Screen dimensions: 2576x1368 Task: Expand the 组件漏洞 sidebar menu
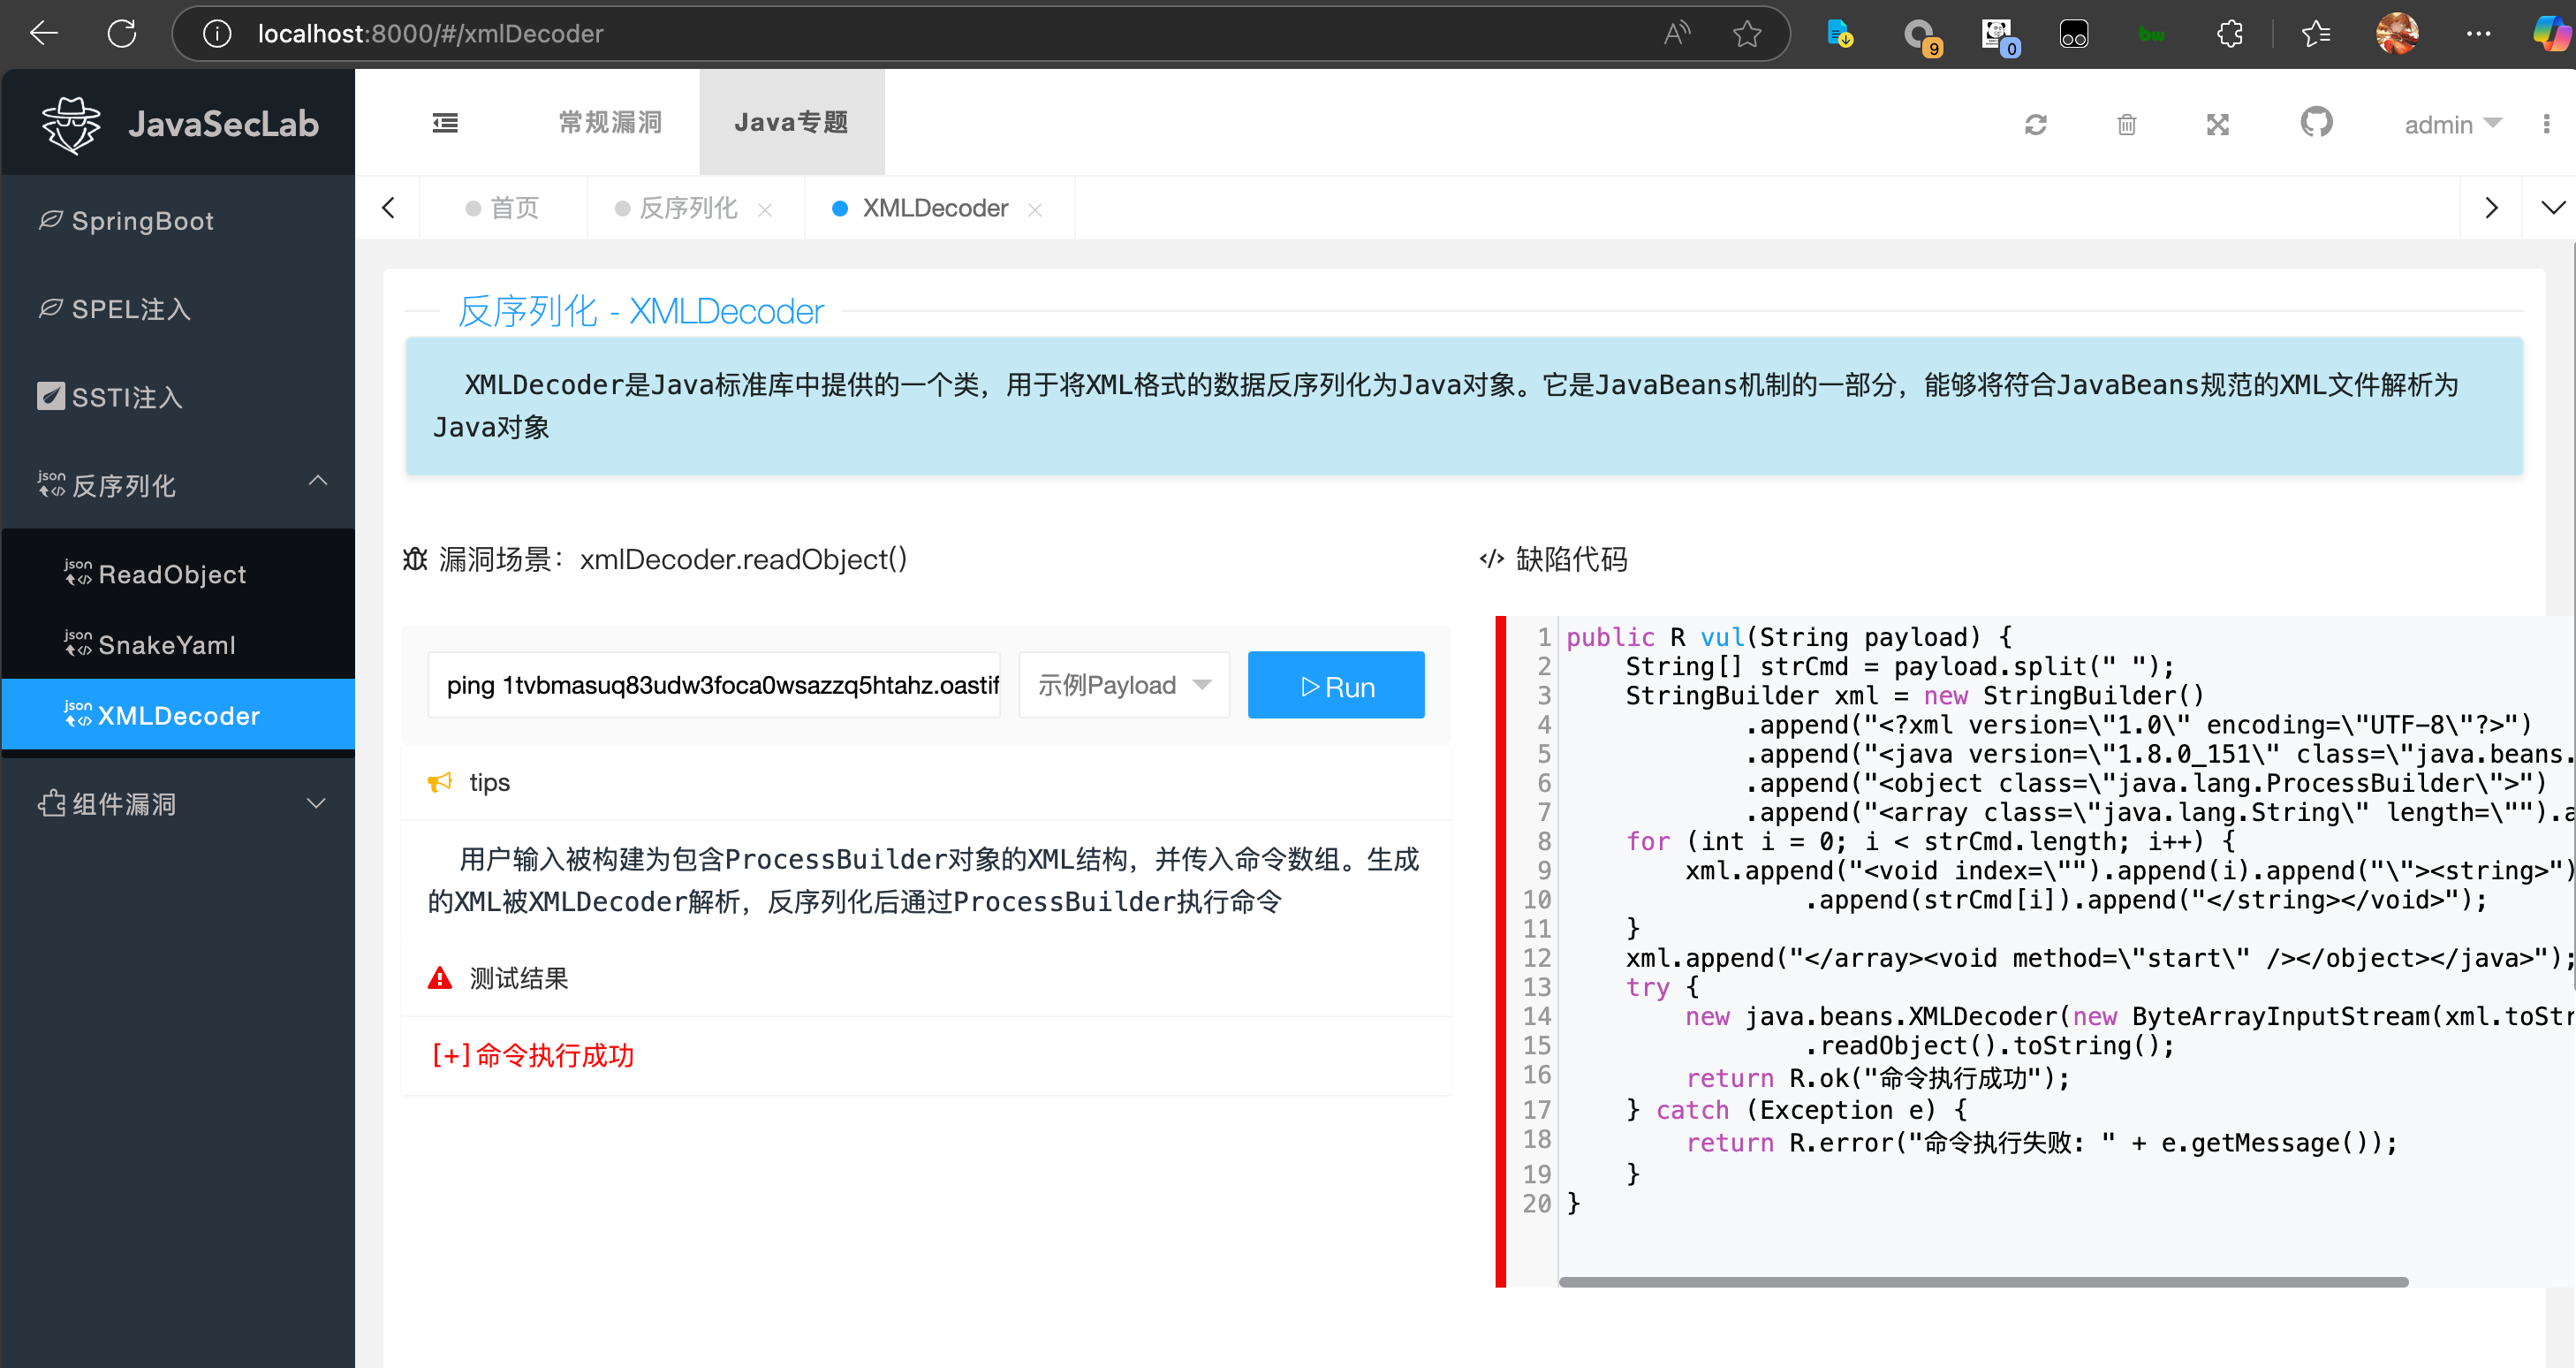[178, 804]
